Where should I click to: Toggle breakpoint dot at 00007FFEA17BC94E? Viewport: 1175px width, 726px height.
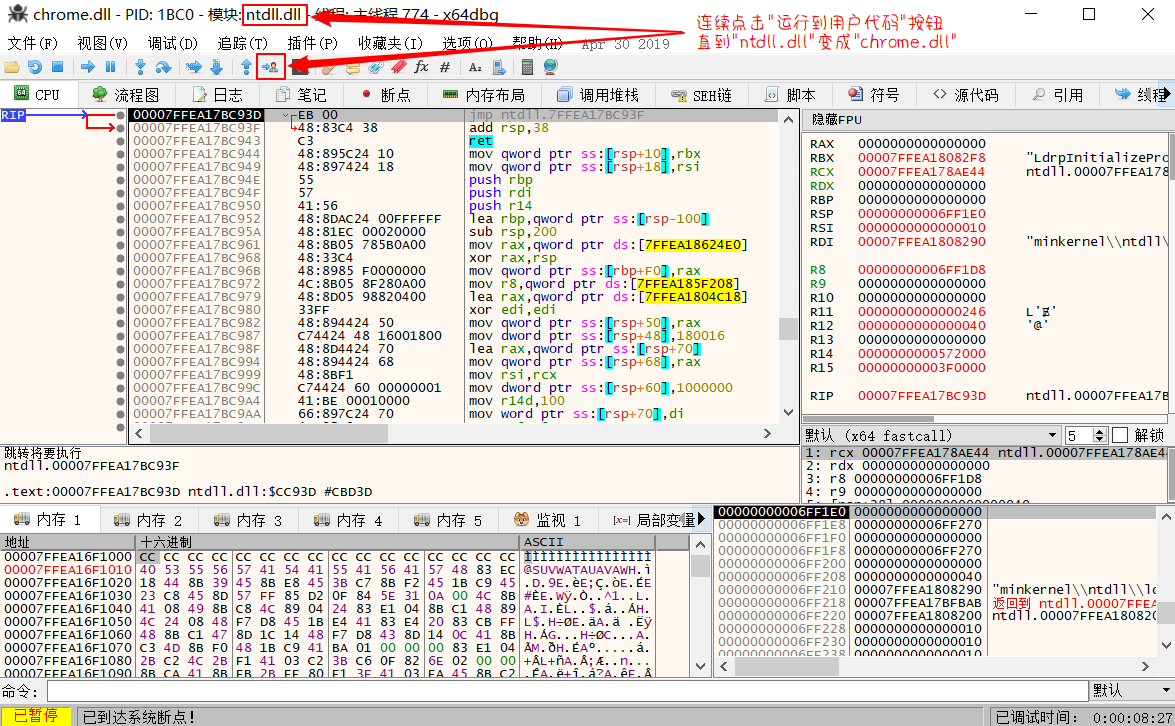coord(121,180)
